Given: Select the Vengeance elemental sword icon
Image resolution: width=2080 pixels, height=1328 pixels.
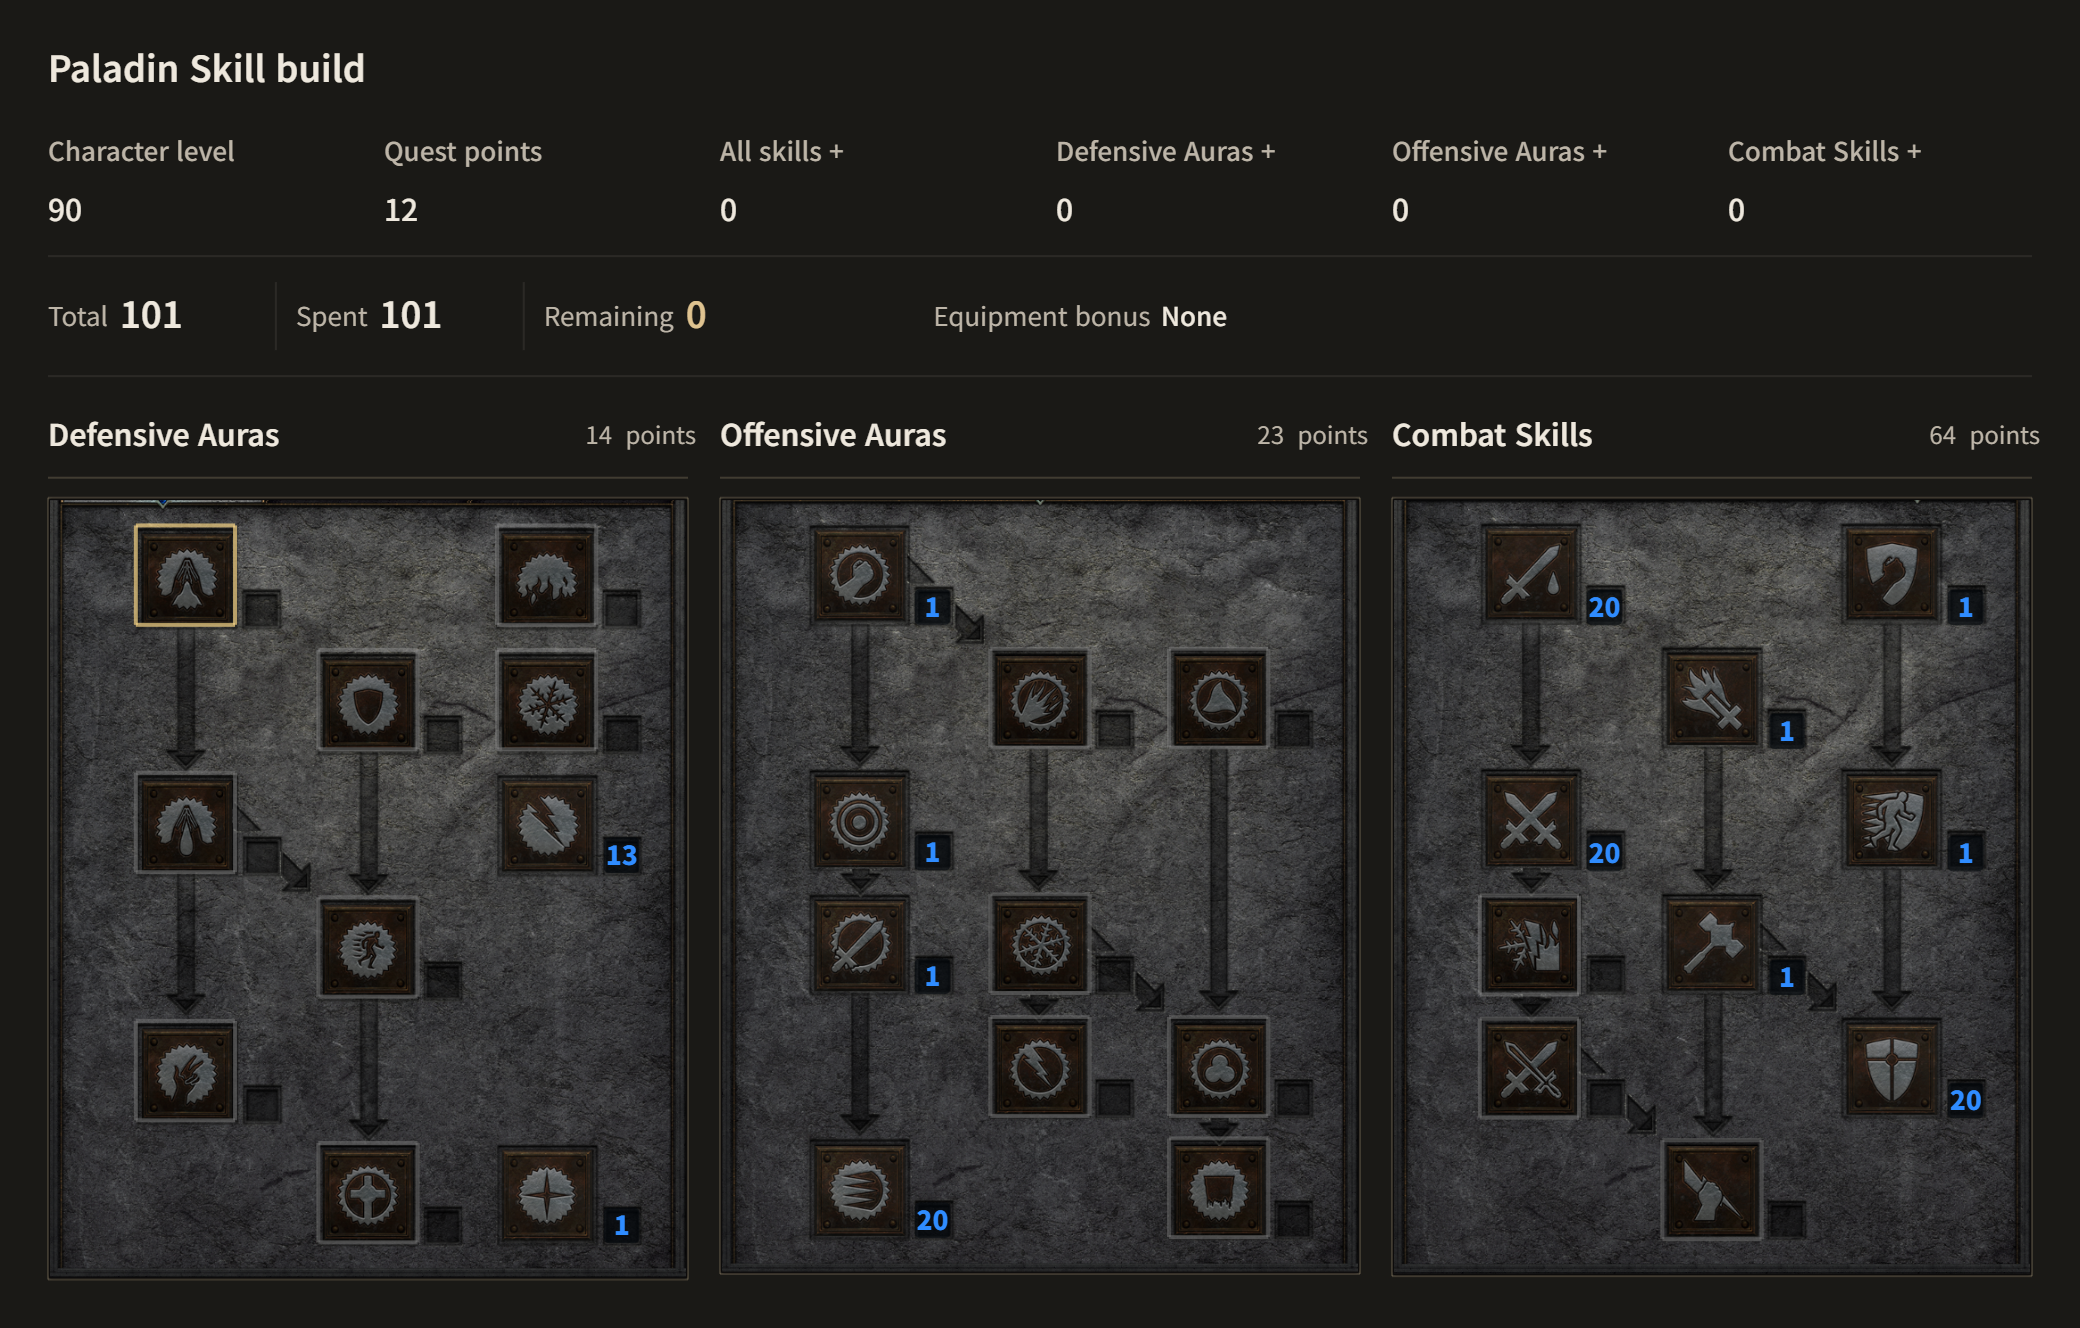Looking at the screenshot, I should [1531, 945].
